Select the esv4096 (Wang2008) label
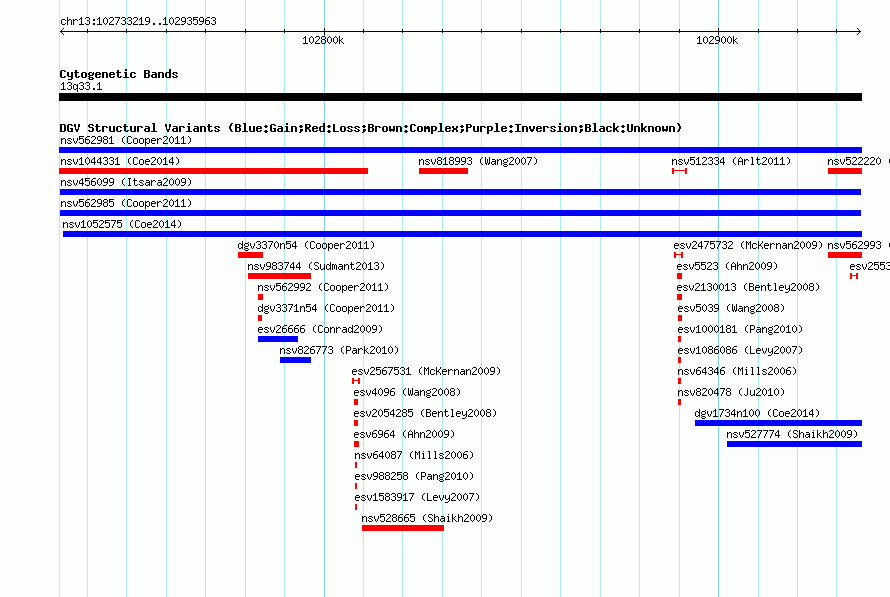890x597 pixels. pos(407,392)
